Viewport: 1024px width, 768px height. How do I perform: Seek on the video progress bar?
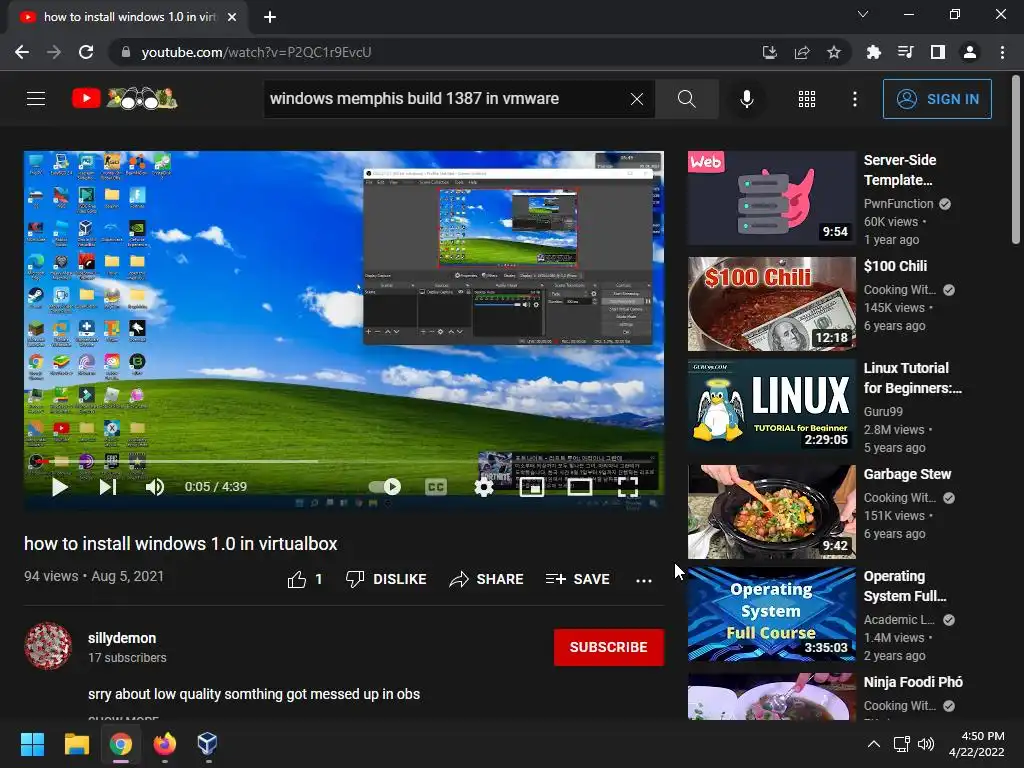344,461
